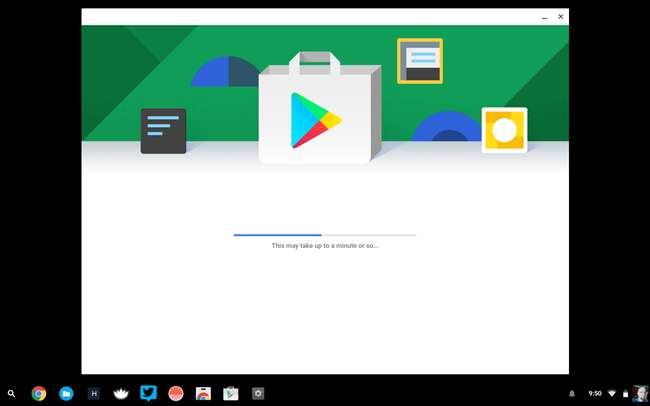650x406 pixels.
Task: Minimize the Play Store setup window
Action: click(544, 17)
